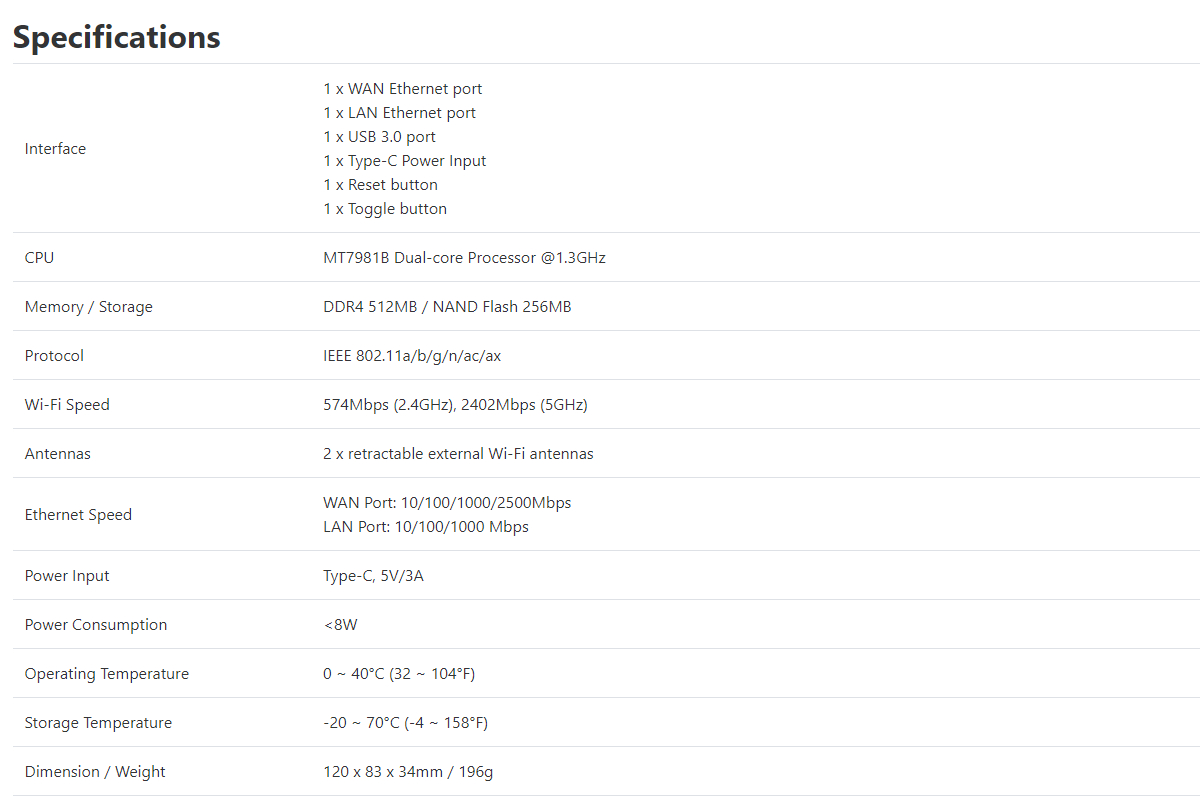This screenshot has width=1200, height=800.
Task: Click the 574Mbps (2.4GHz) speed value
Action: pyautogui.click(x=388, y=405)
